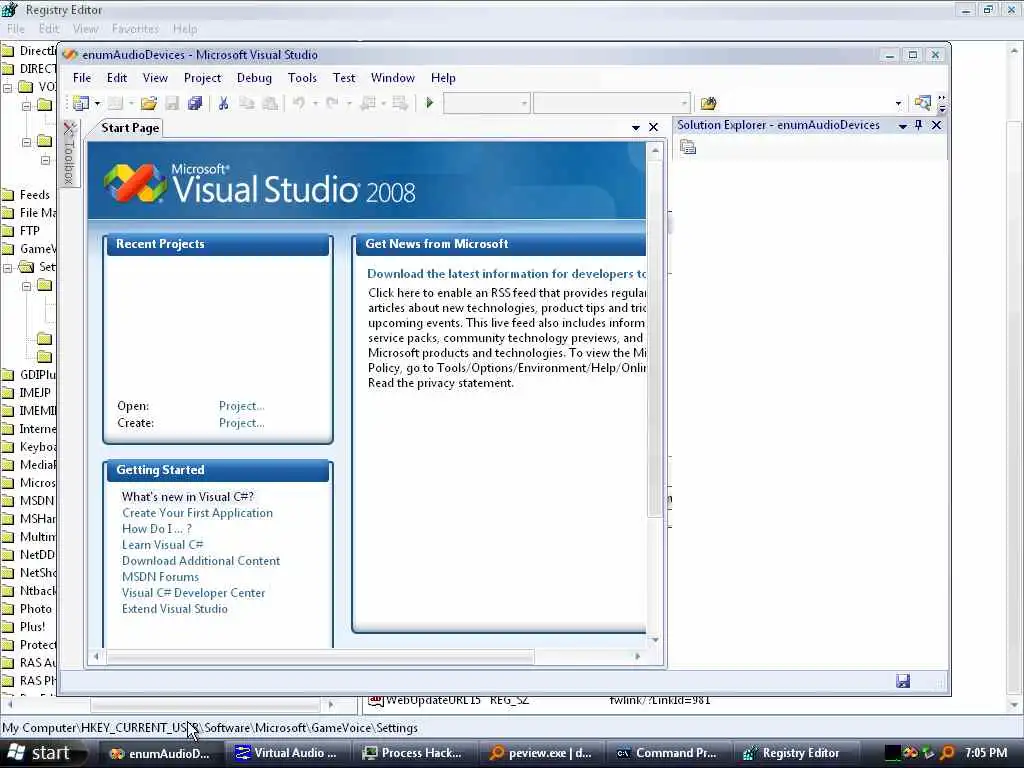Switch to Registry Editor taskbar button

click(793, 753)
